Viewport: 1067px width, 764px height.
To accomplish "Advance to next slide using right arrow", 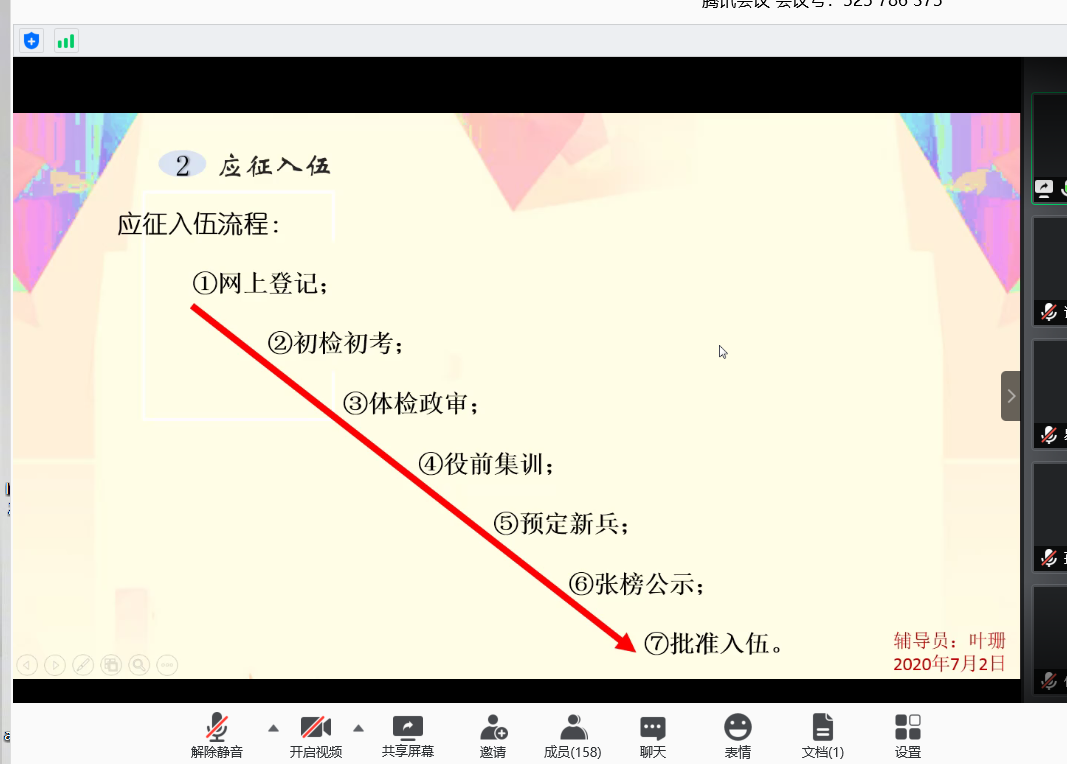I will pos(55,664).
